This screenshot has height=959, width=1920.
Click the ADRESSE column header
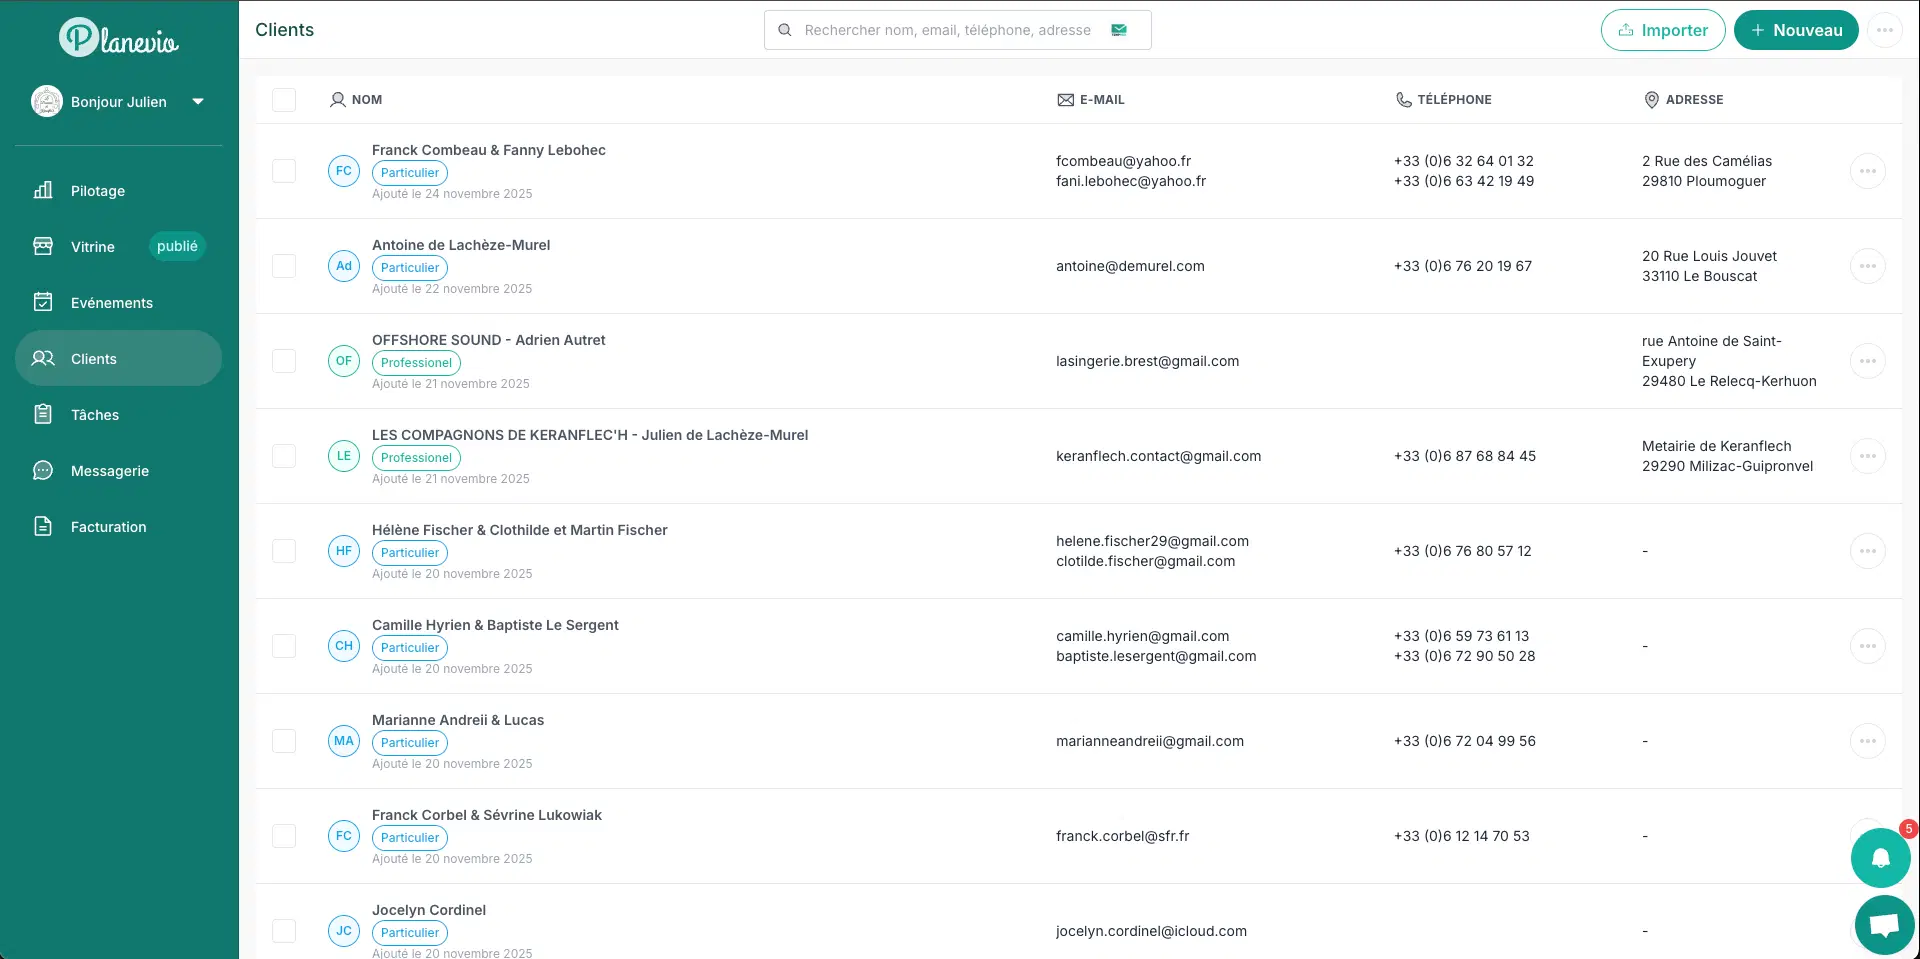1684,100
